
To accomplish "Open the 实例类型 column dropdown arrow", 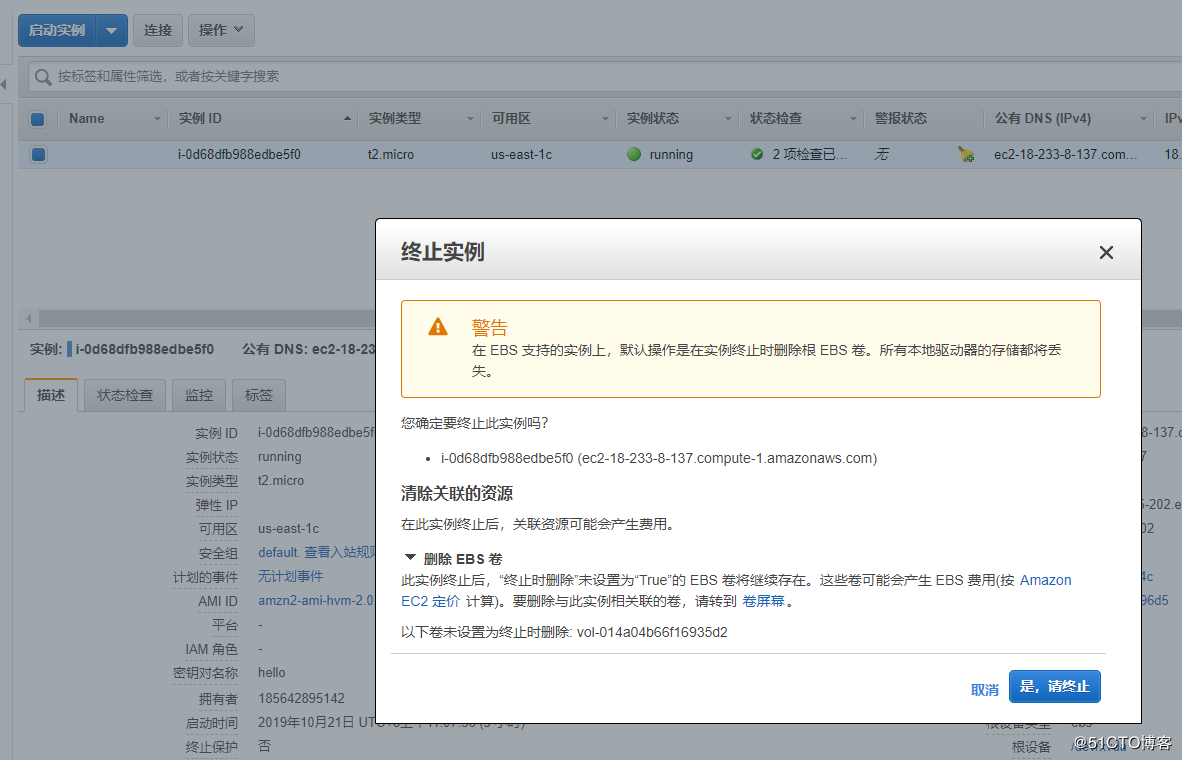I will tap(470, 118).
